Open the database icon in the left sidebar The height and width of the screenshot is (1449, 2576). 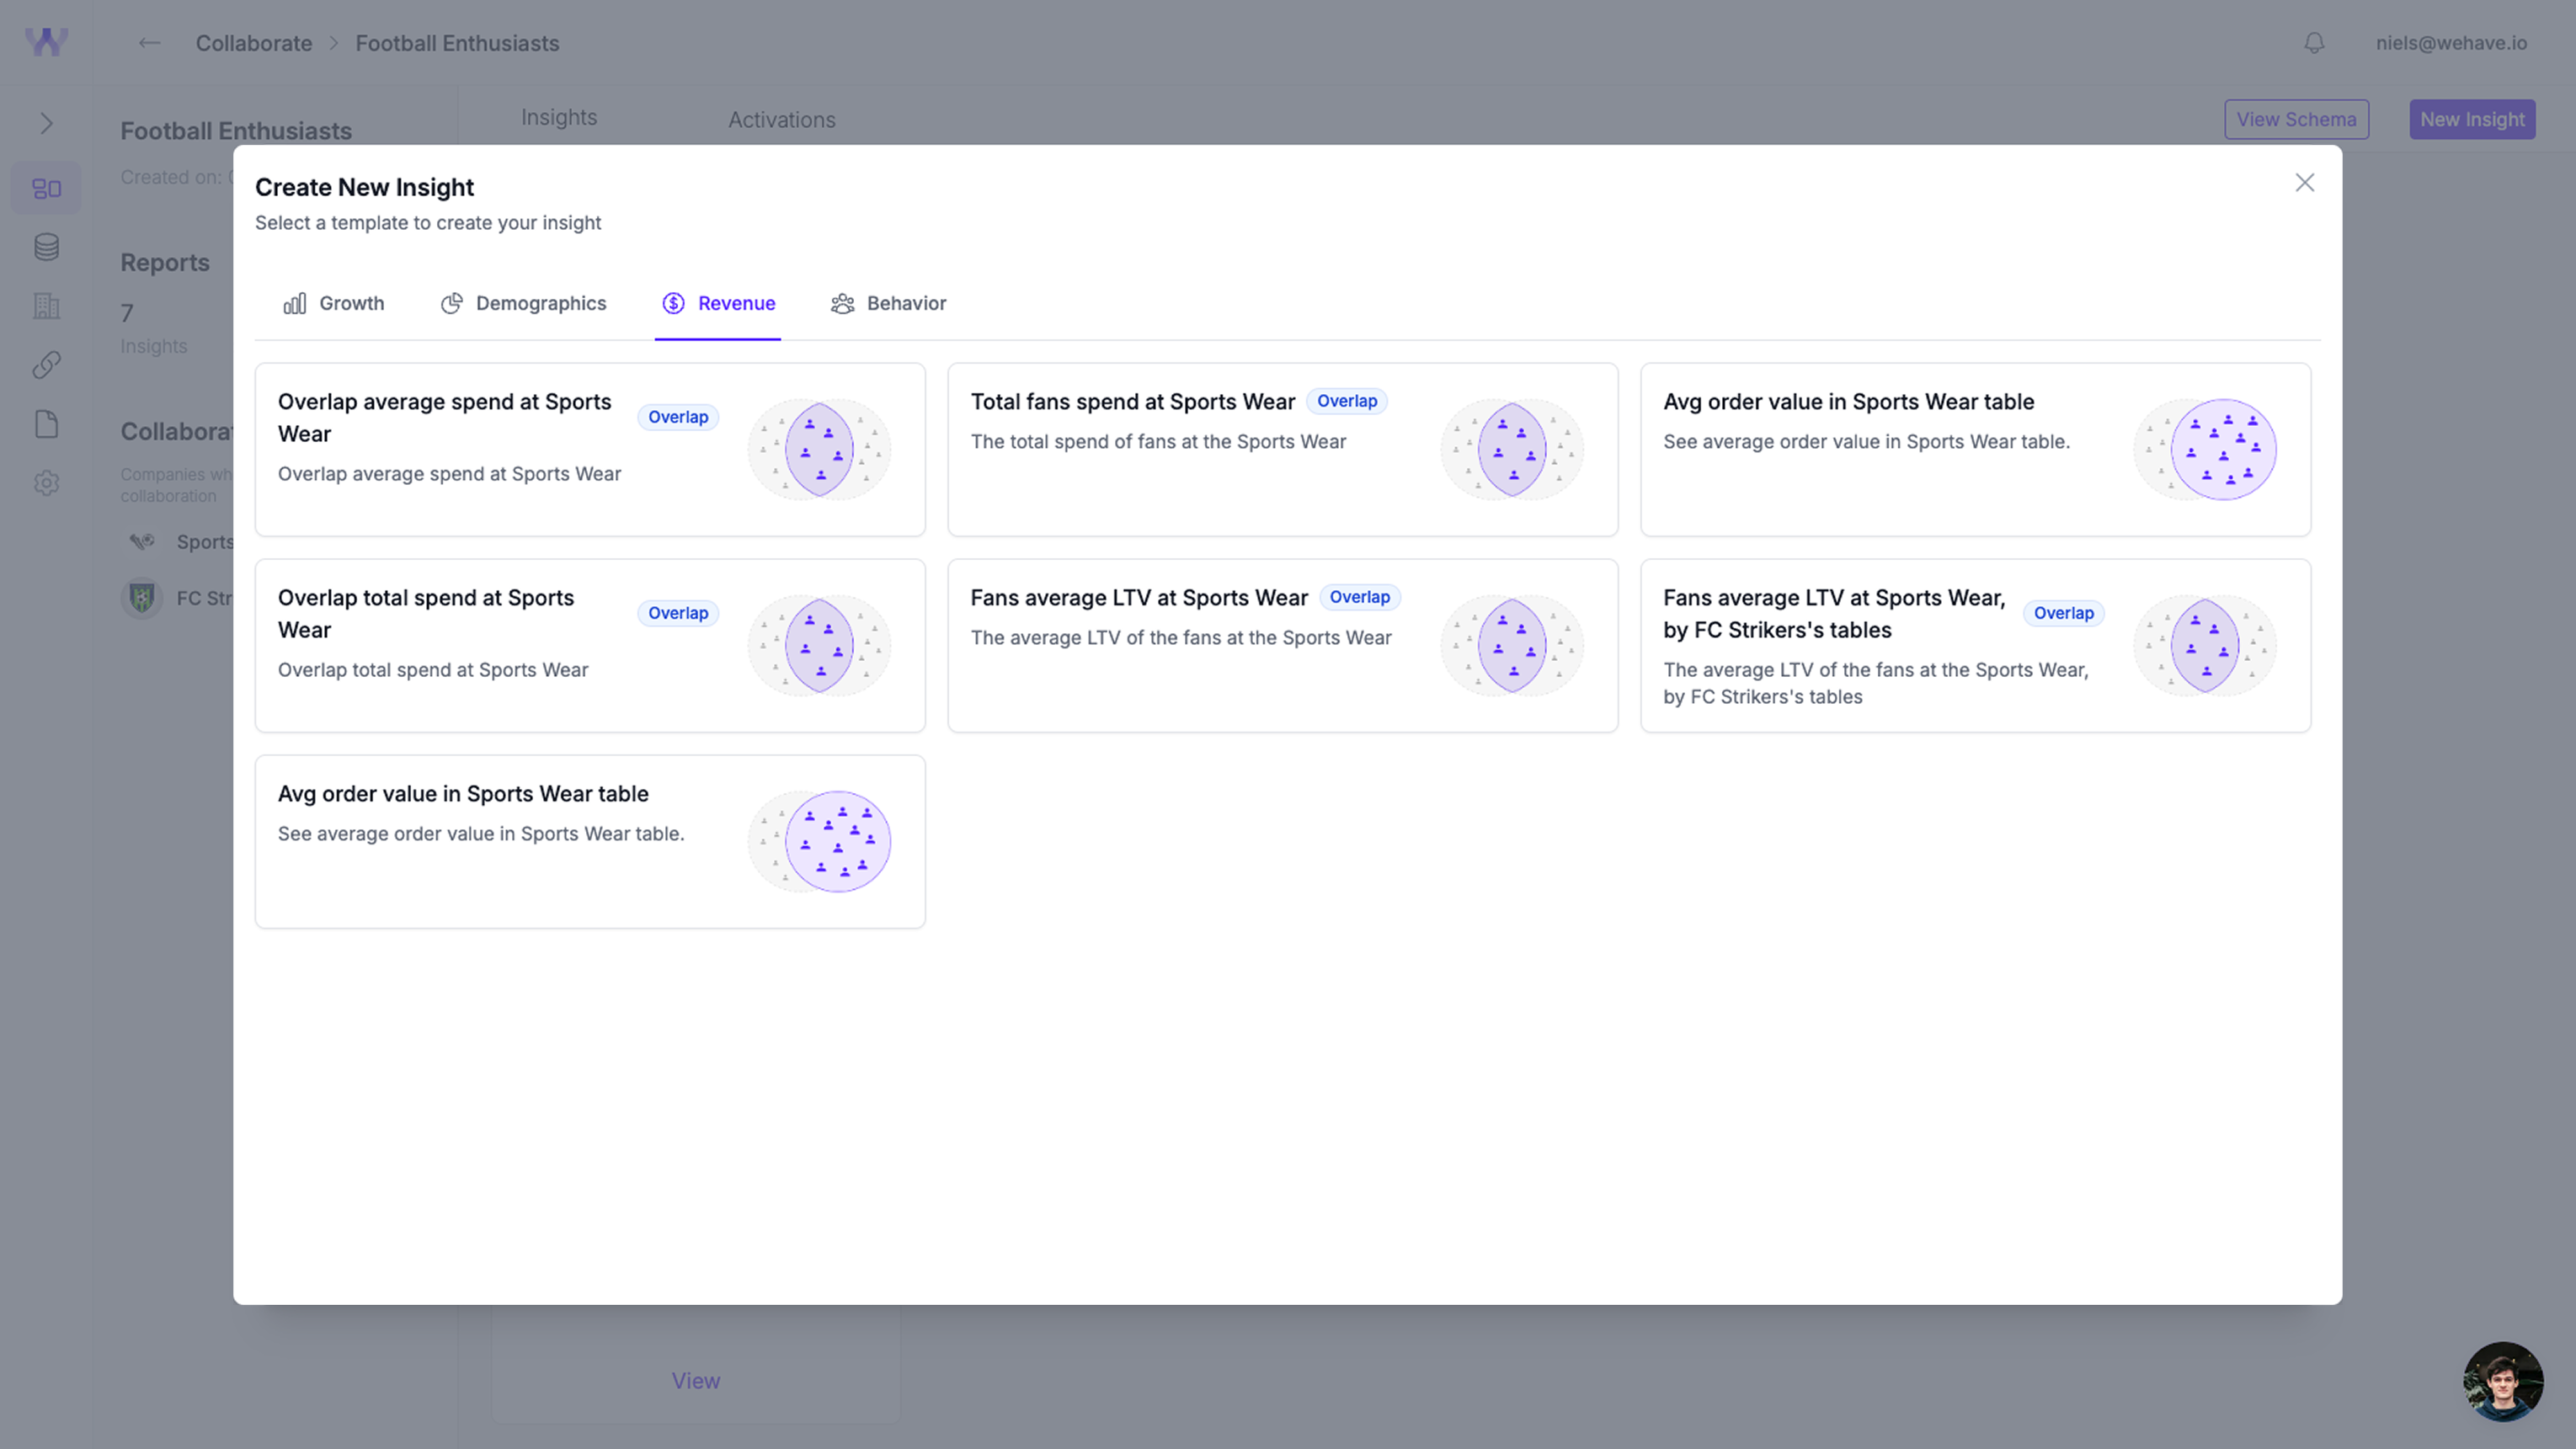46,247
